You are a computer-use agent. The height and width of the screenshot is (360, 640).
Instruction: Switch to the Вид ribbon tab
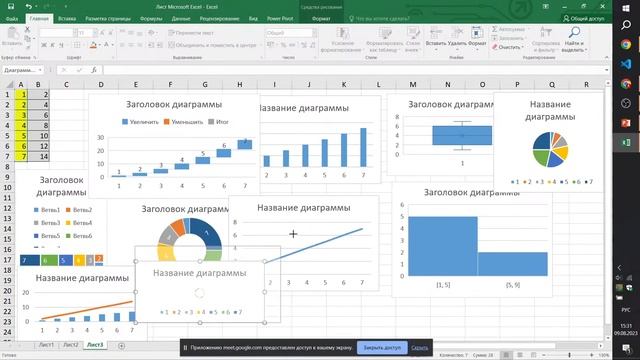coord(253,19)
